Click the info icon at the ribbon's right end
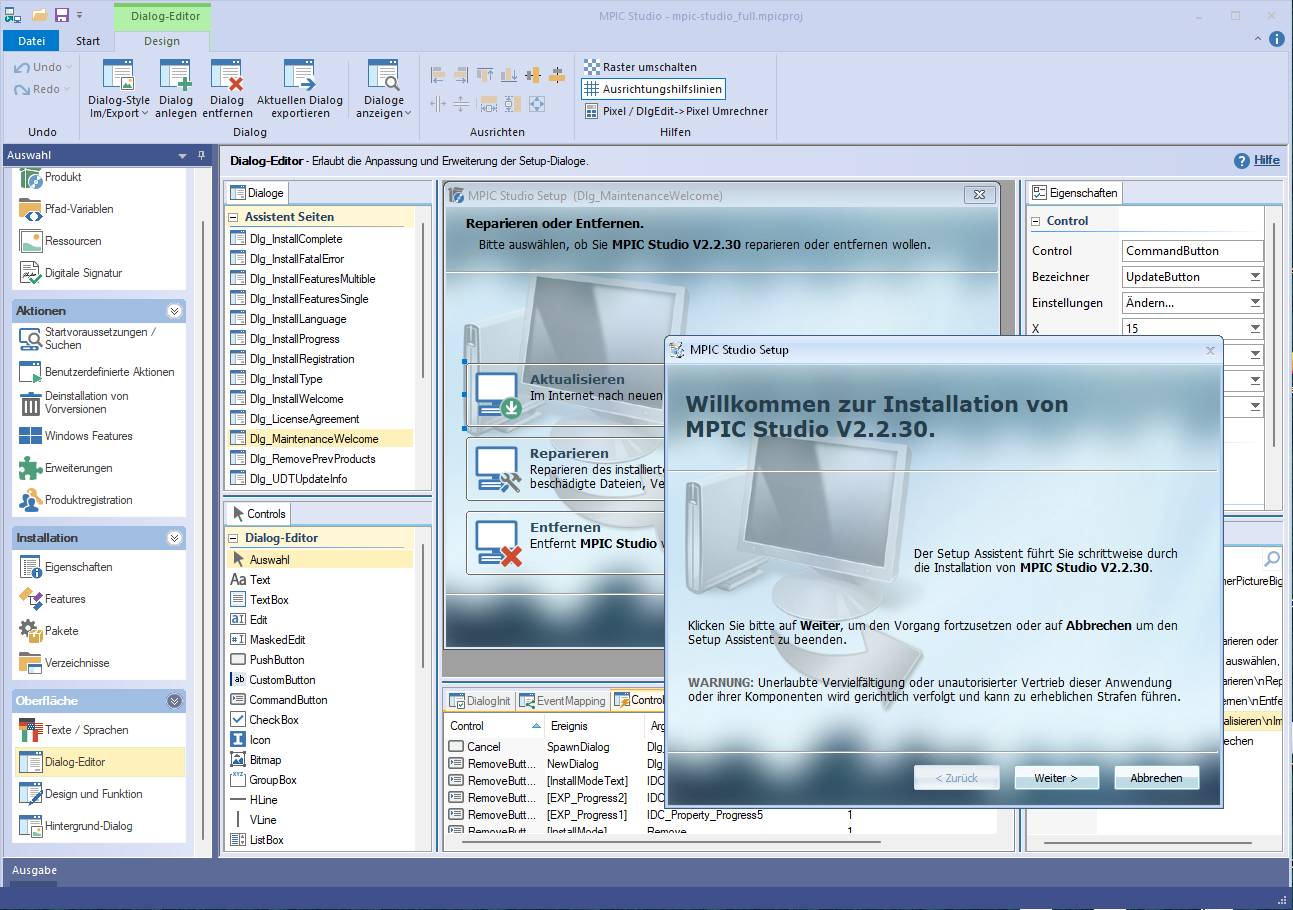 coord(1276,39)
